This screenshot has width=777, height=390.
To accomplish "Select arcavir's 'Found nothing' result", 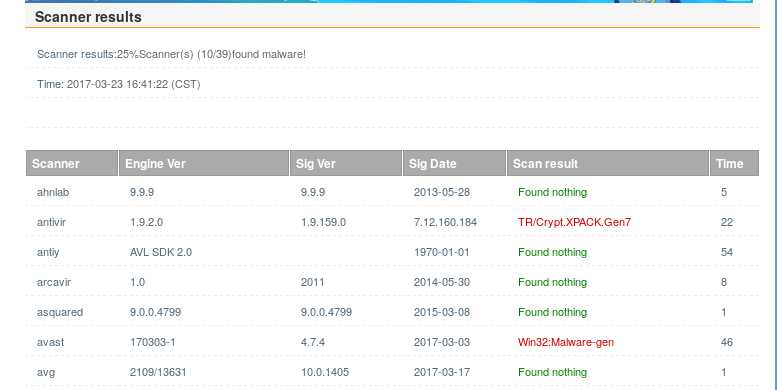I will pos(553,282).
